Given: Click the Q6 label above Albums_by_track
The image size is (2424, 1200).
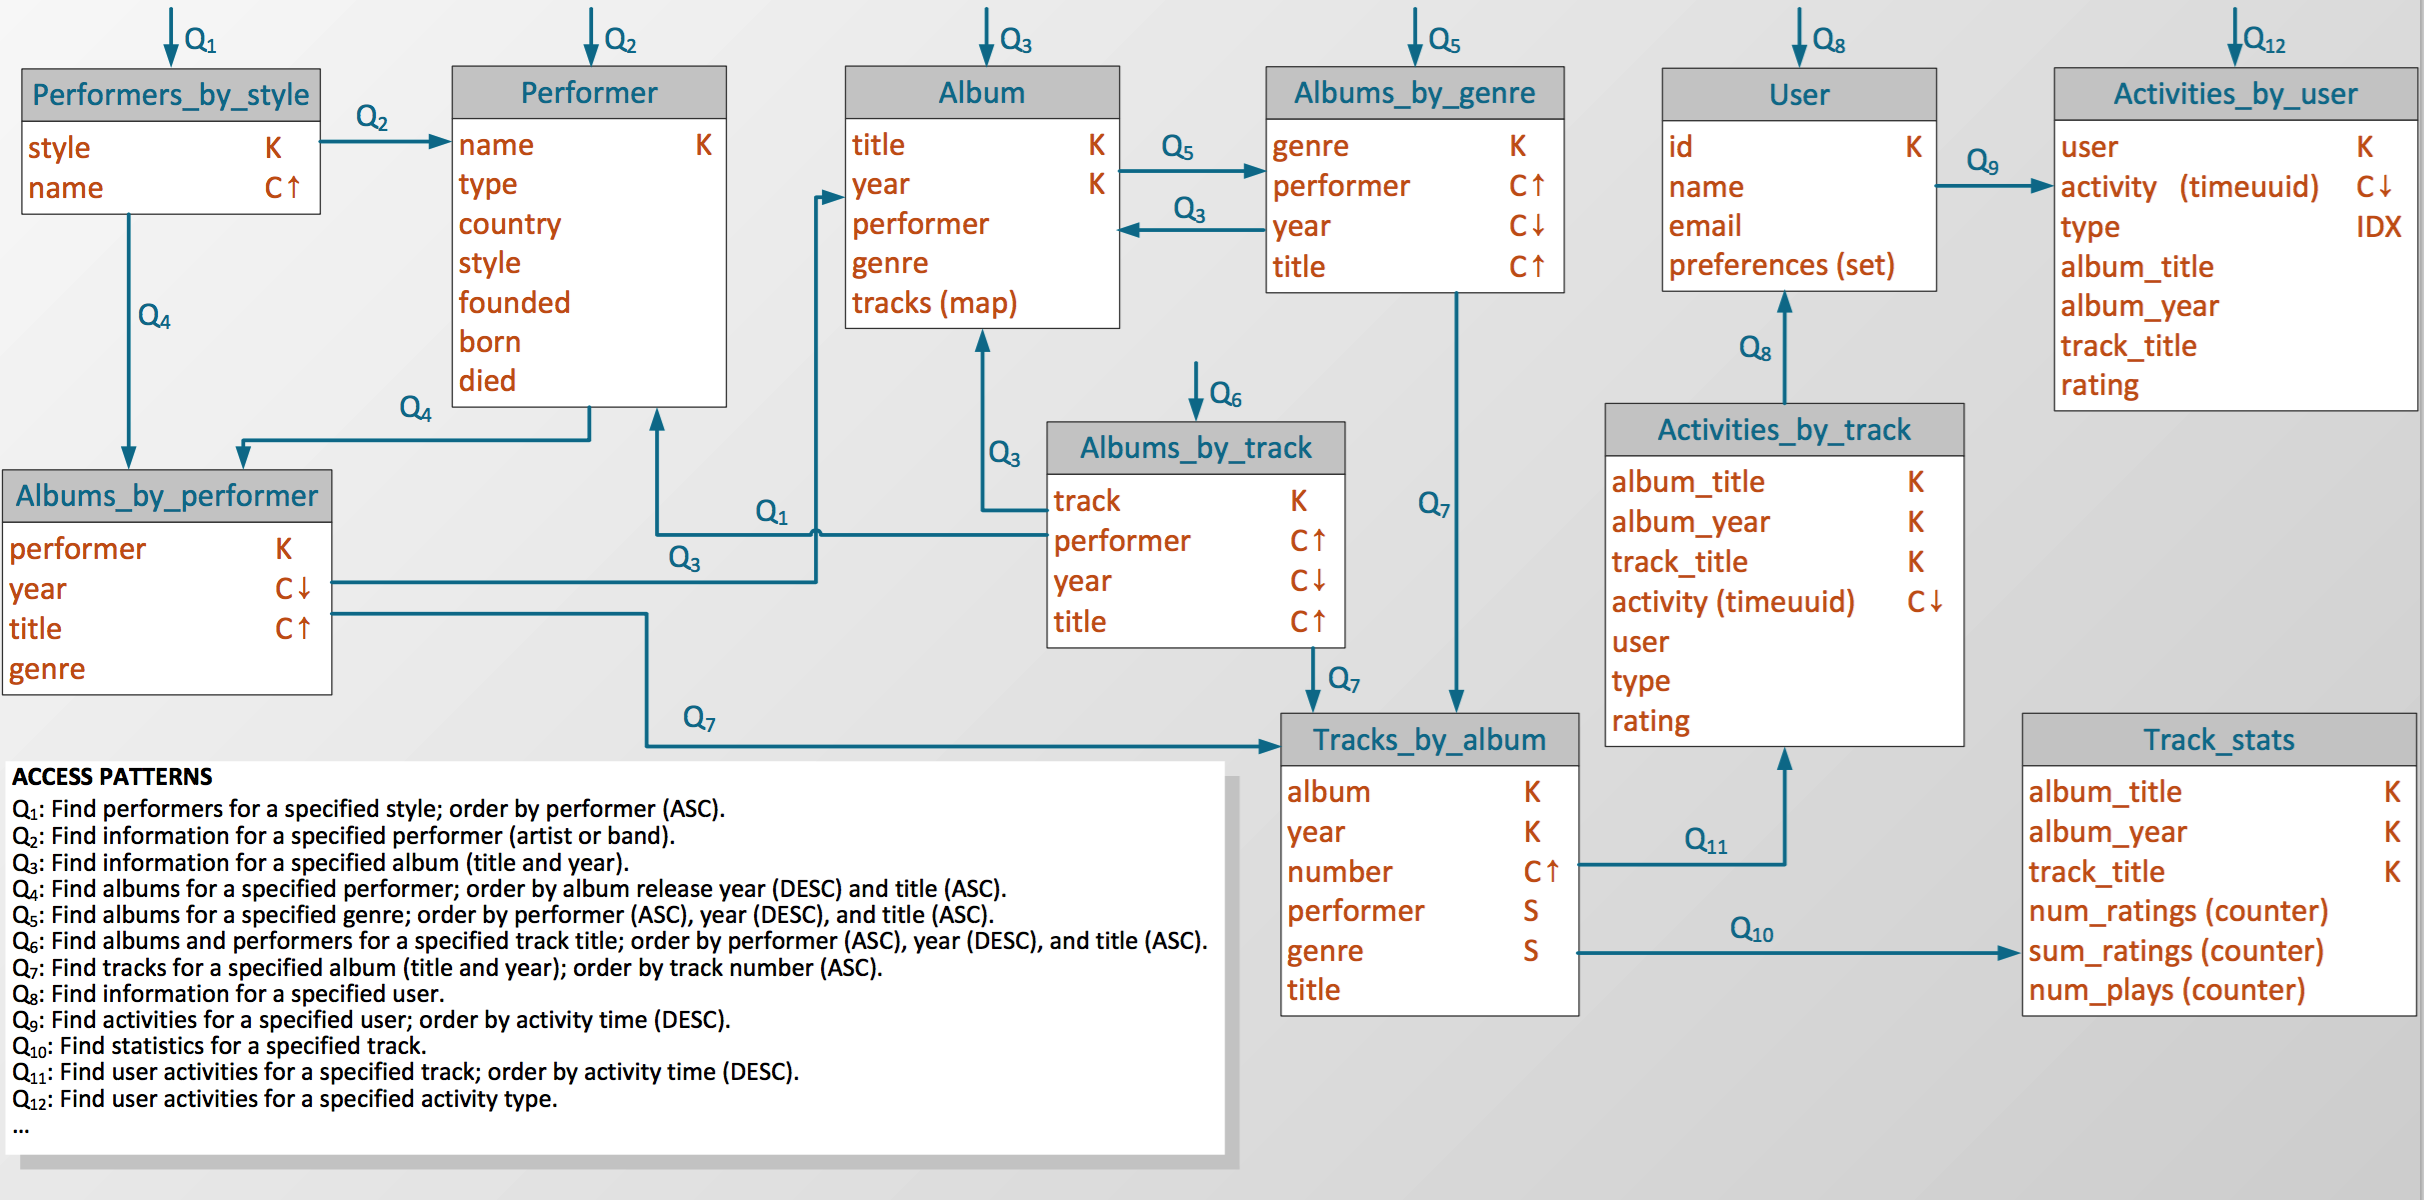Looking at the screenshot, I should tap(1225, 394).
